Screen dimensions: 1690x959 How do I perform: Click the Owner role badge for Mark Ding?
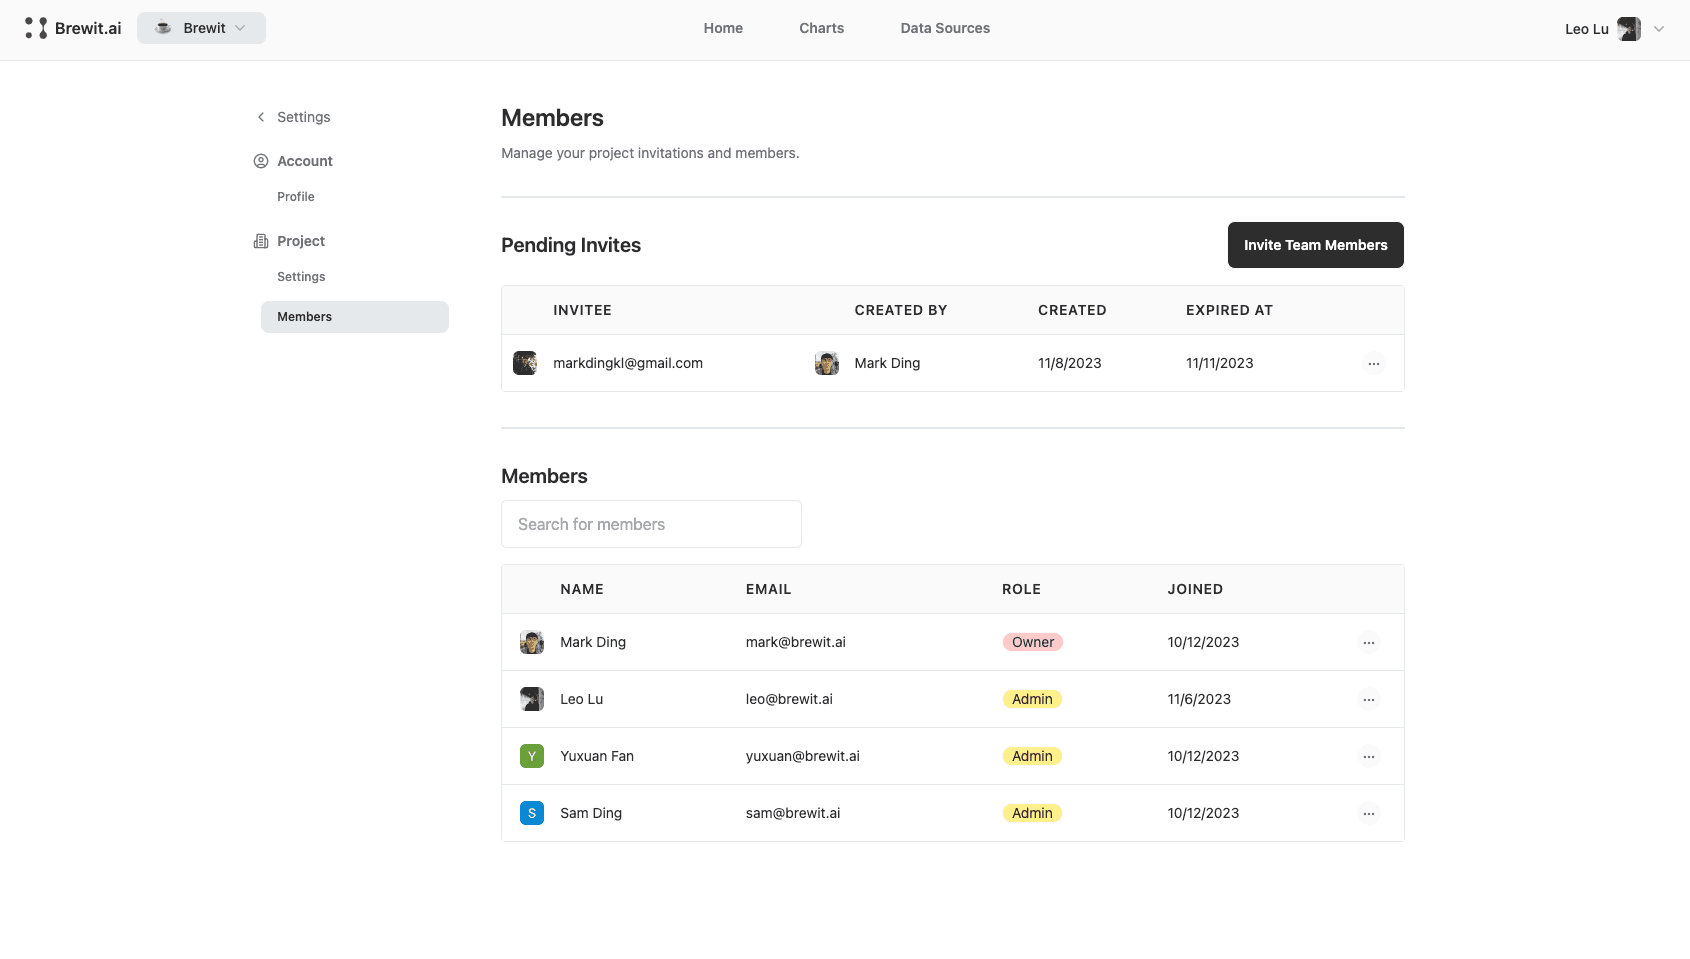[x=1033, y=642]
